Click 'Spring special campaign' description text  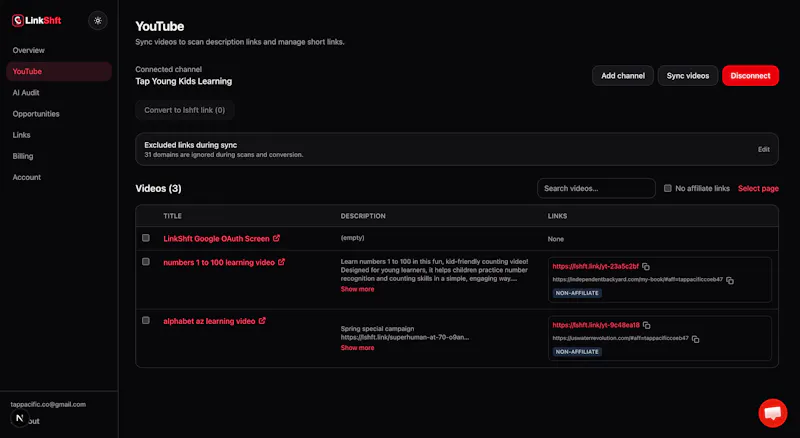click(x=377, y=329)
